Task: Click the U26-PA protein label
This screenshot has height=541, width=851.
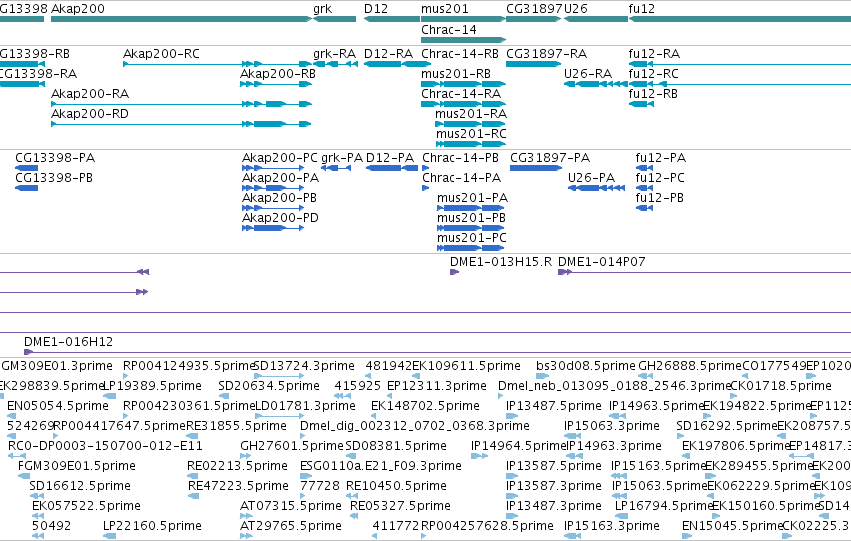Action: tap(591, 178)
